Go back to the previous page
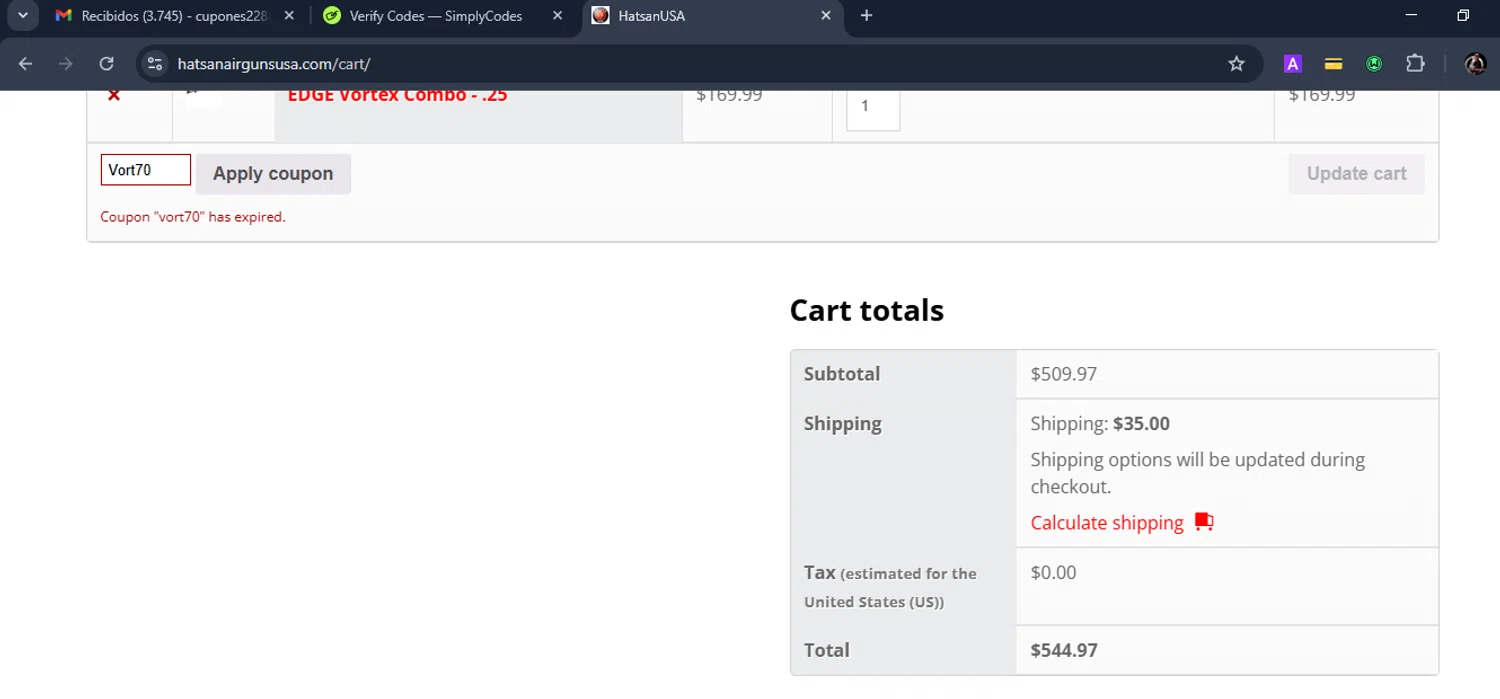 (x=26, y=64)
